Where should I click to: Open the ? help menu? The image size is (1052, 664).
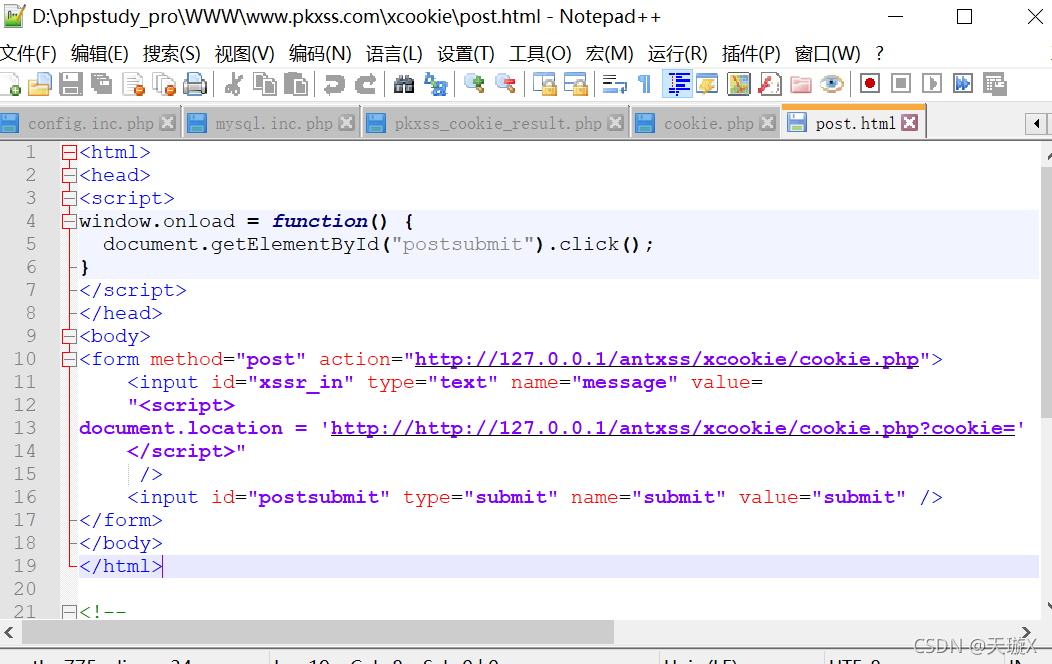tap(880, 53)
